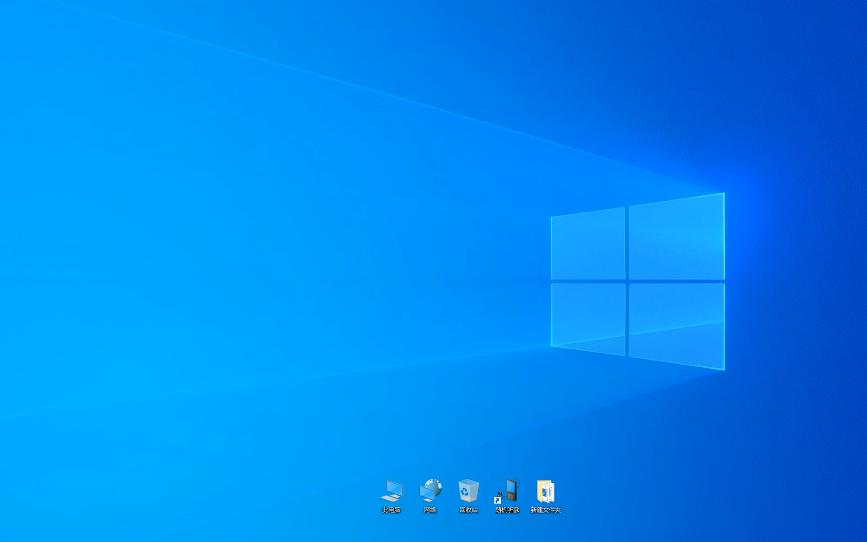Click the upper-right pane of Windows logo wallpaper
The height and width of the screenshot is (542, 867).
[677, 237]
